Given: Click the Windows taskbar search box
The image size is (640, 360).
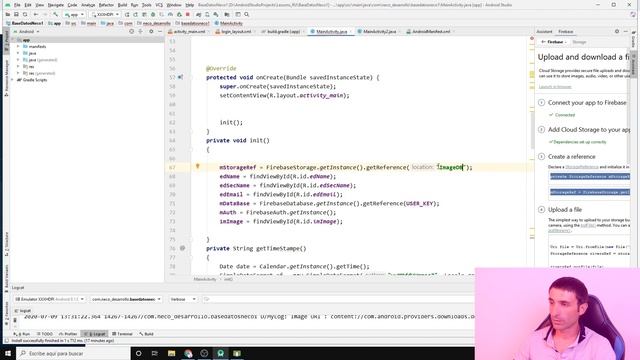Looking at the screenshot, I should coord(73,353).
